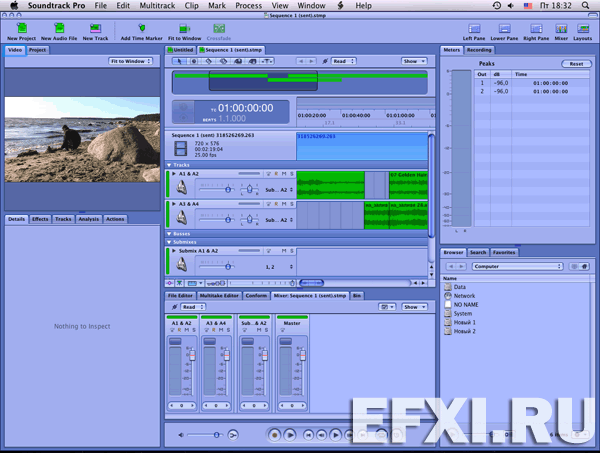Image resolution: width=600 pixels, height=453 pixels.
Task: Click the instrument icon of track A3 & A4
Action: pos(182,218)
